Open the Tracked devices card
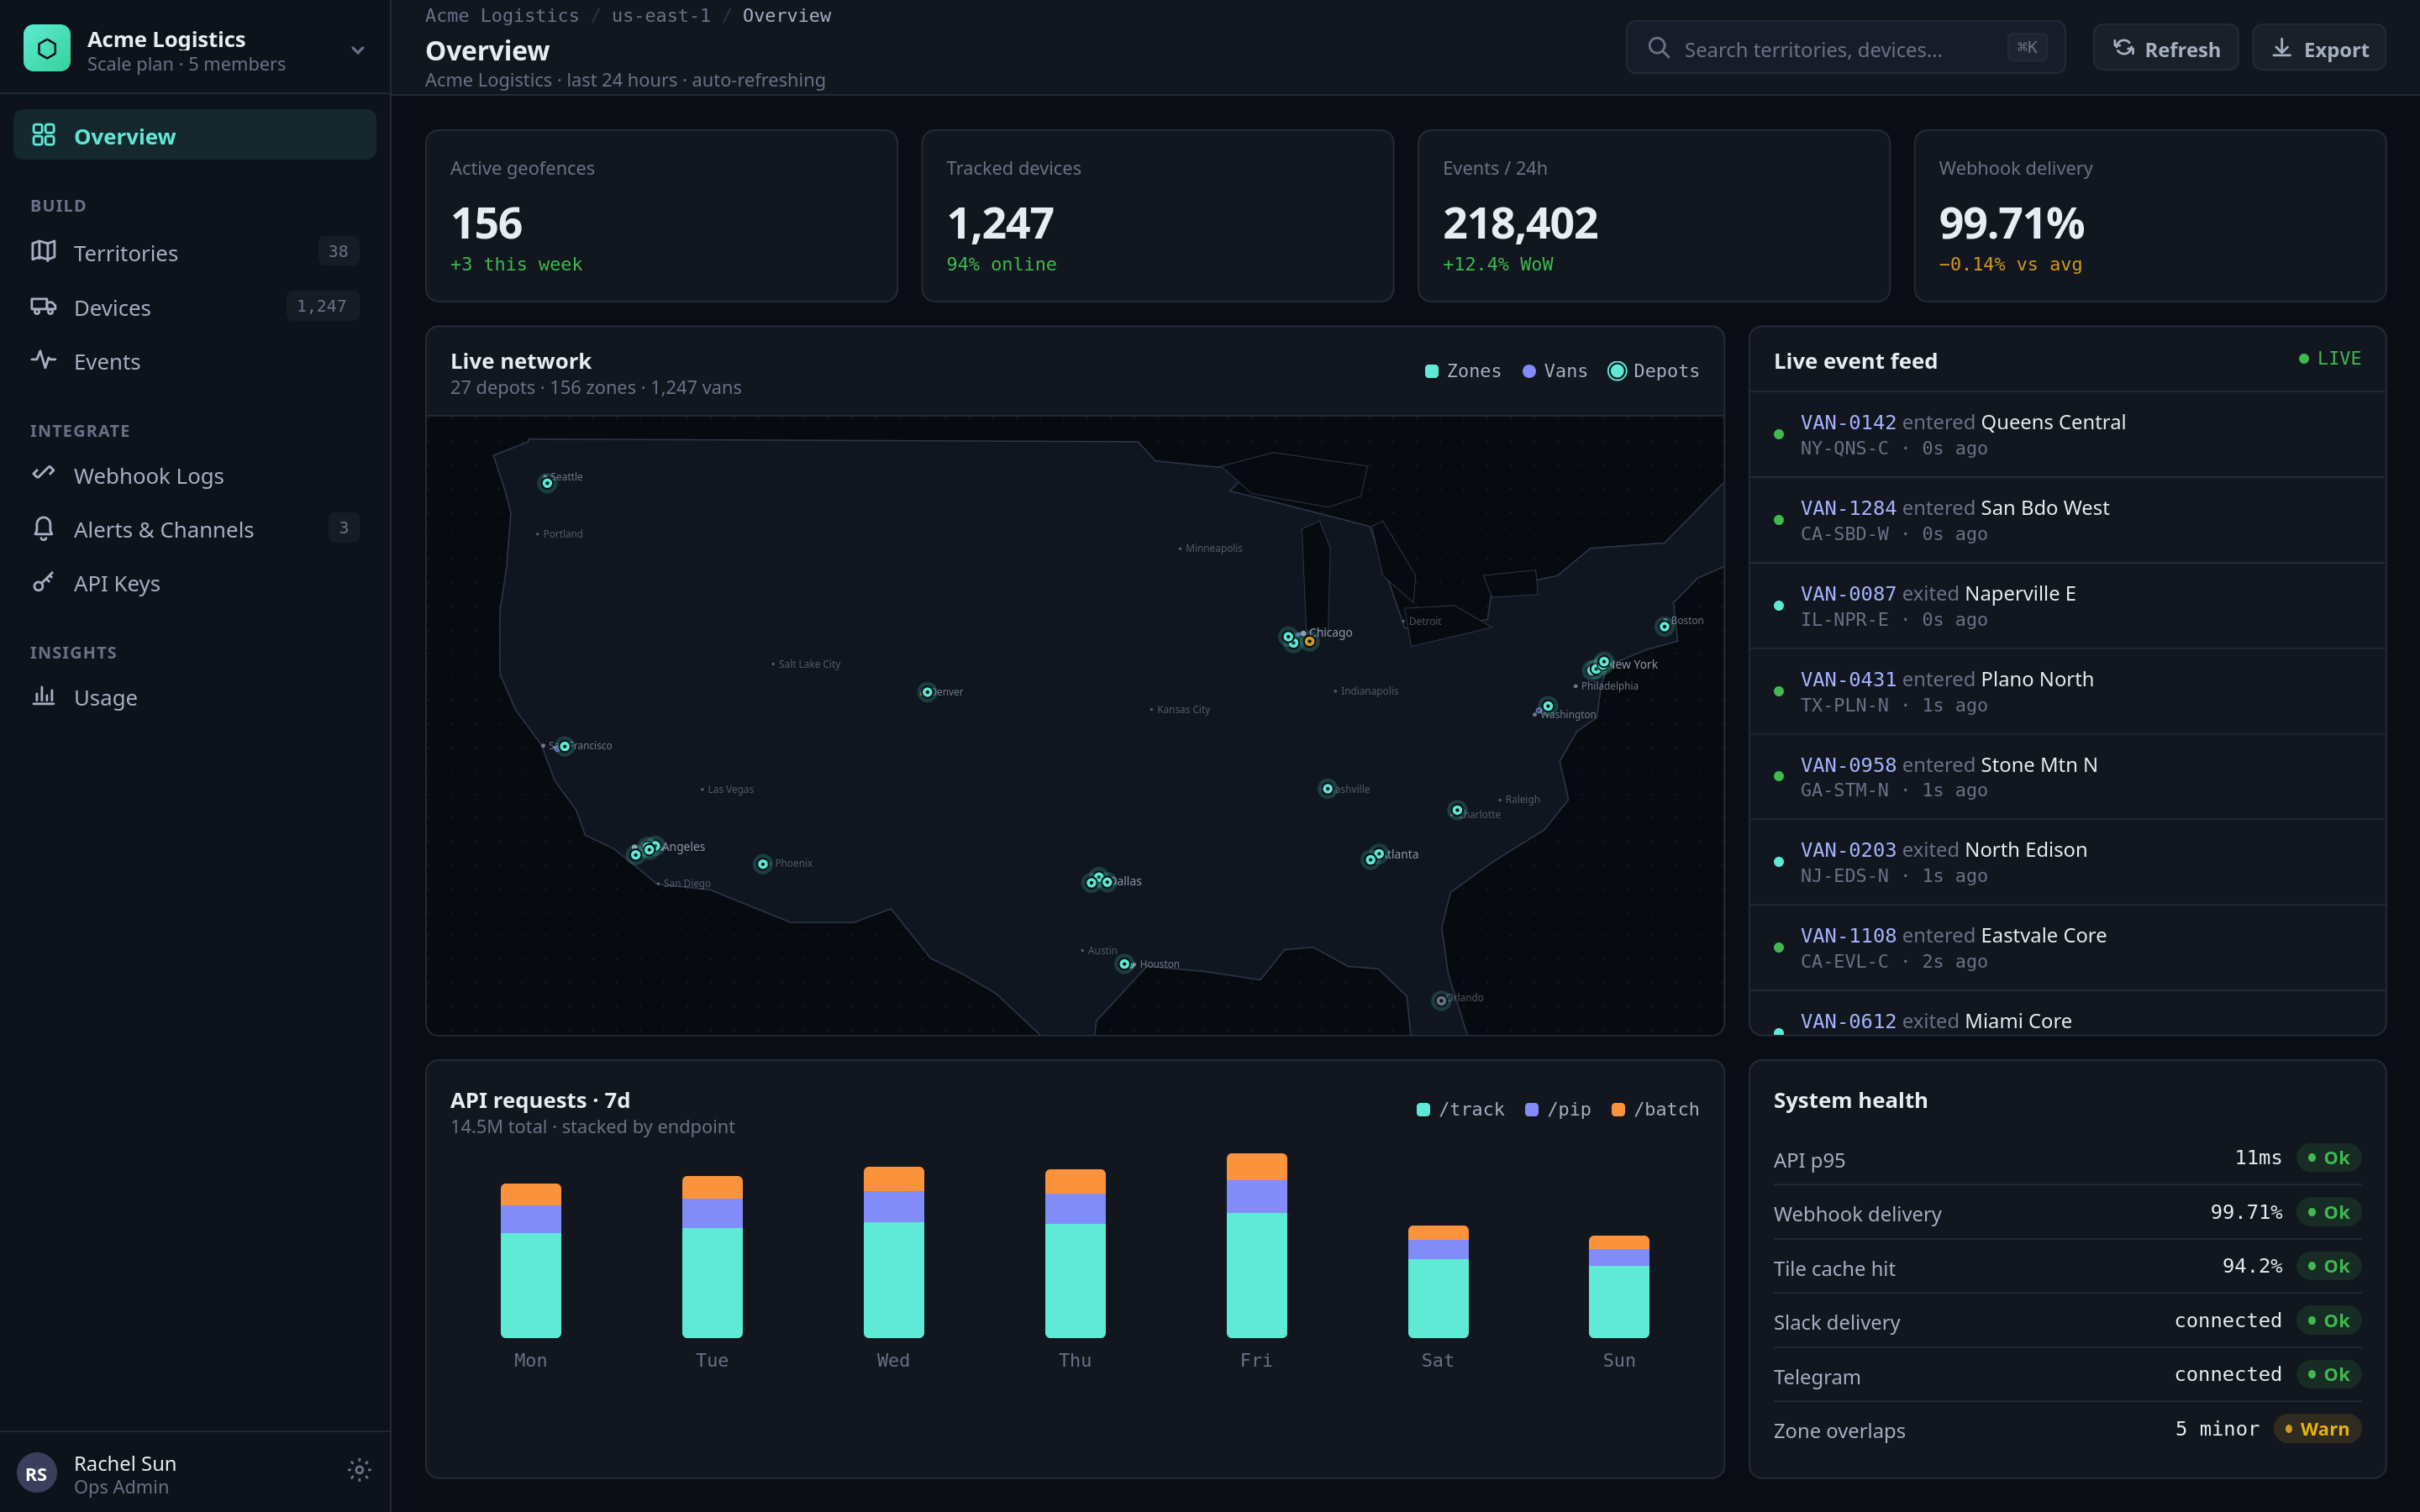 pos(1157,216)
